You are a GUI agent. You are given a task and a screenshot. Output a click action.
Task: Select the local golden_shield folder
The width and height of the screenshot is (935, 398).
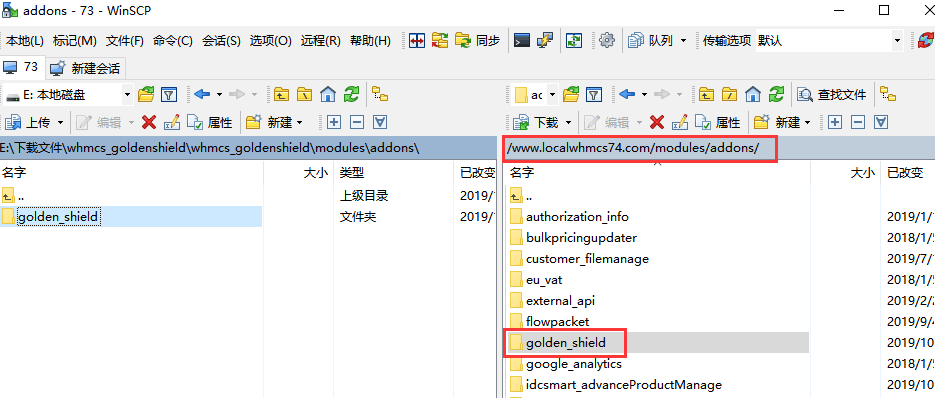(x=58, y=217)
